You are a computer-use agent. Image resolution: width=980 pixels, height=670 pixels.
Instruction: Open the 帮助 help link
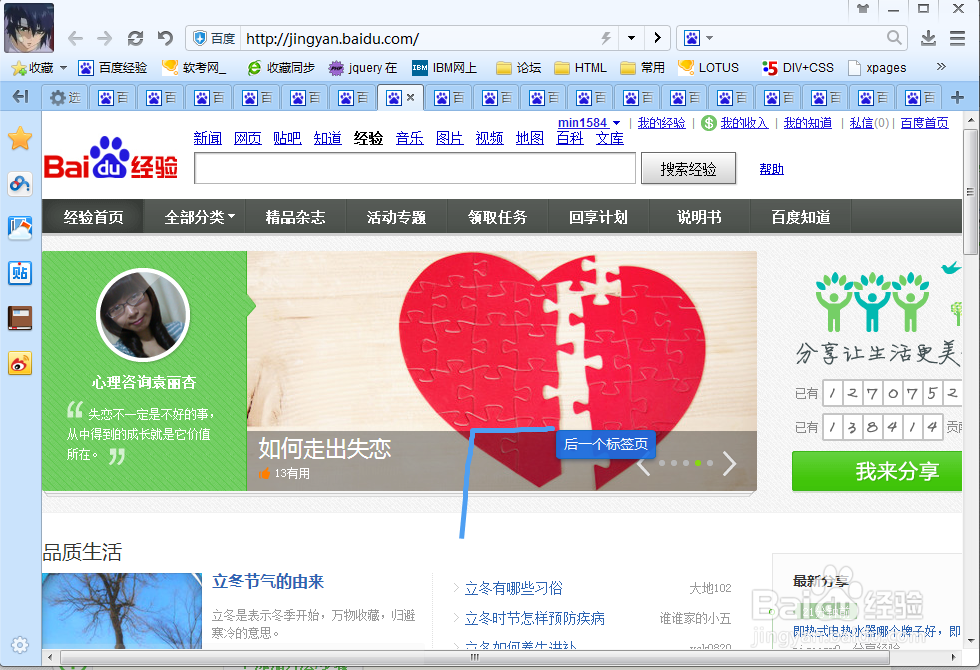click(771, 169)
